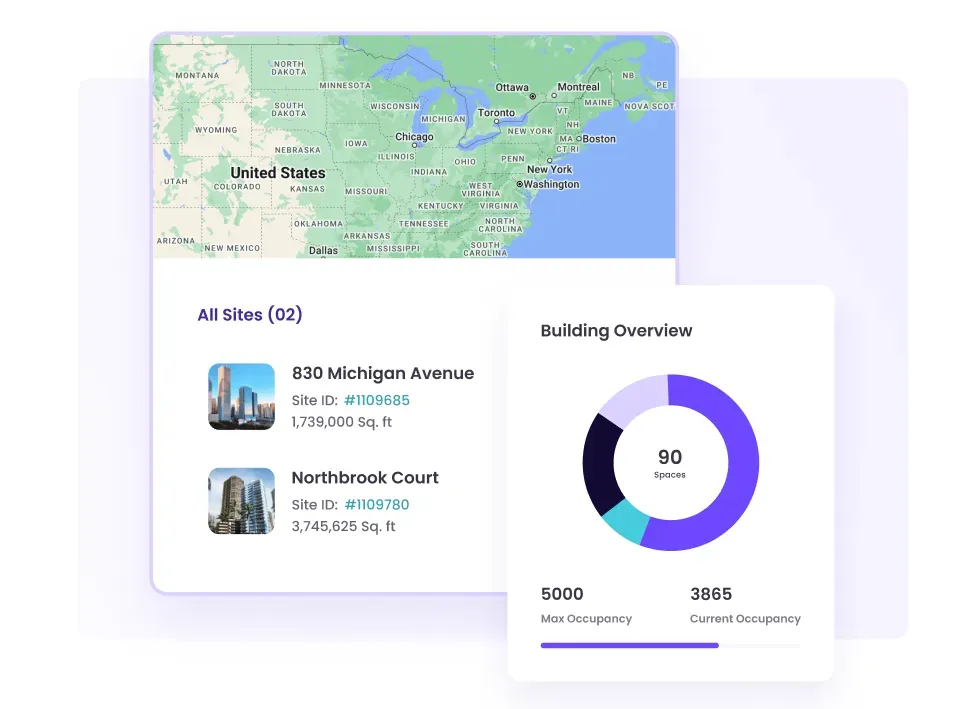Click the Northbrook Court building thumbnail
This screenshot has width=974, height=709.
pos(241,501)
